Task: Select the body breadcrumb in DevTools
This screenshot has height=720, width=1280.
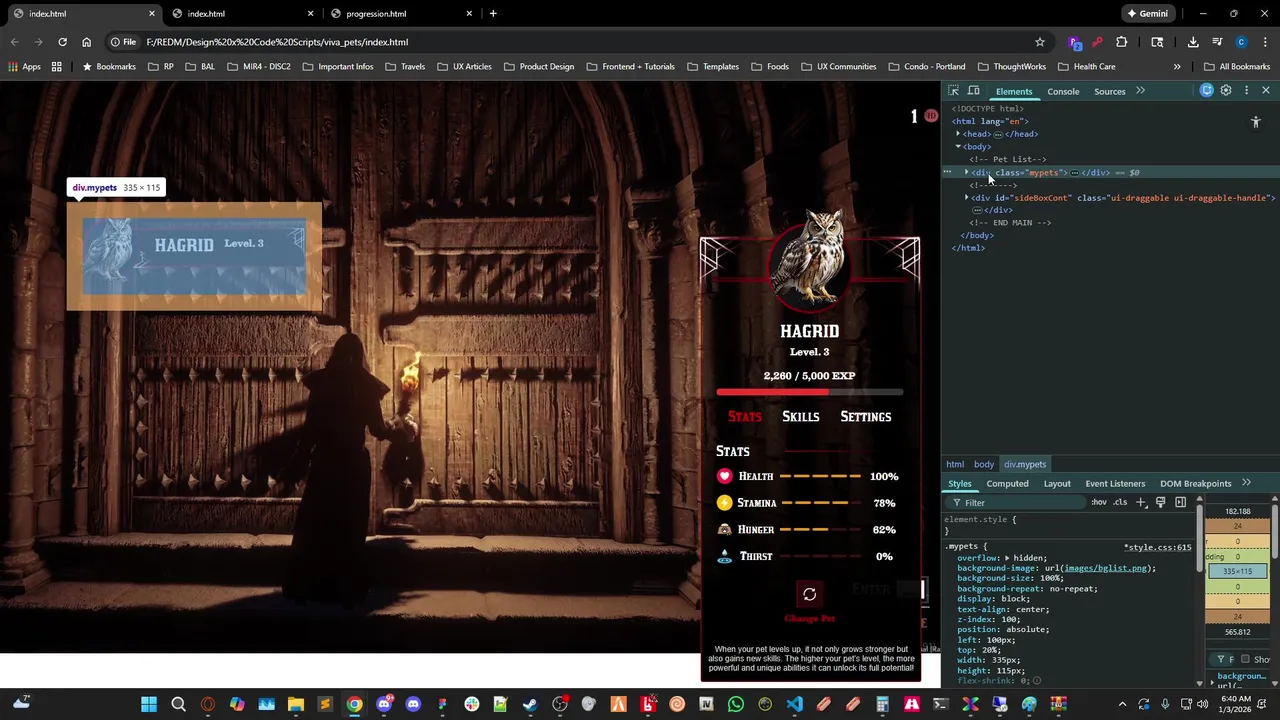Action: coord(984,464)
